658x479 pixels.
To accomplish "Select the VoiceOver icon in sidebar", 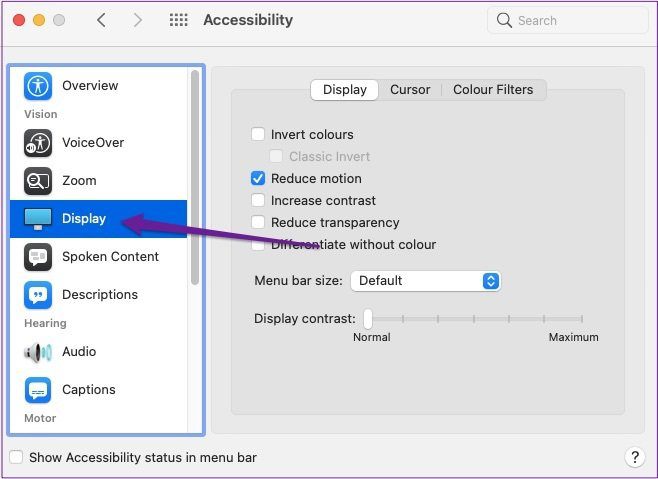I will point(38,143).
